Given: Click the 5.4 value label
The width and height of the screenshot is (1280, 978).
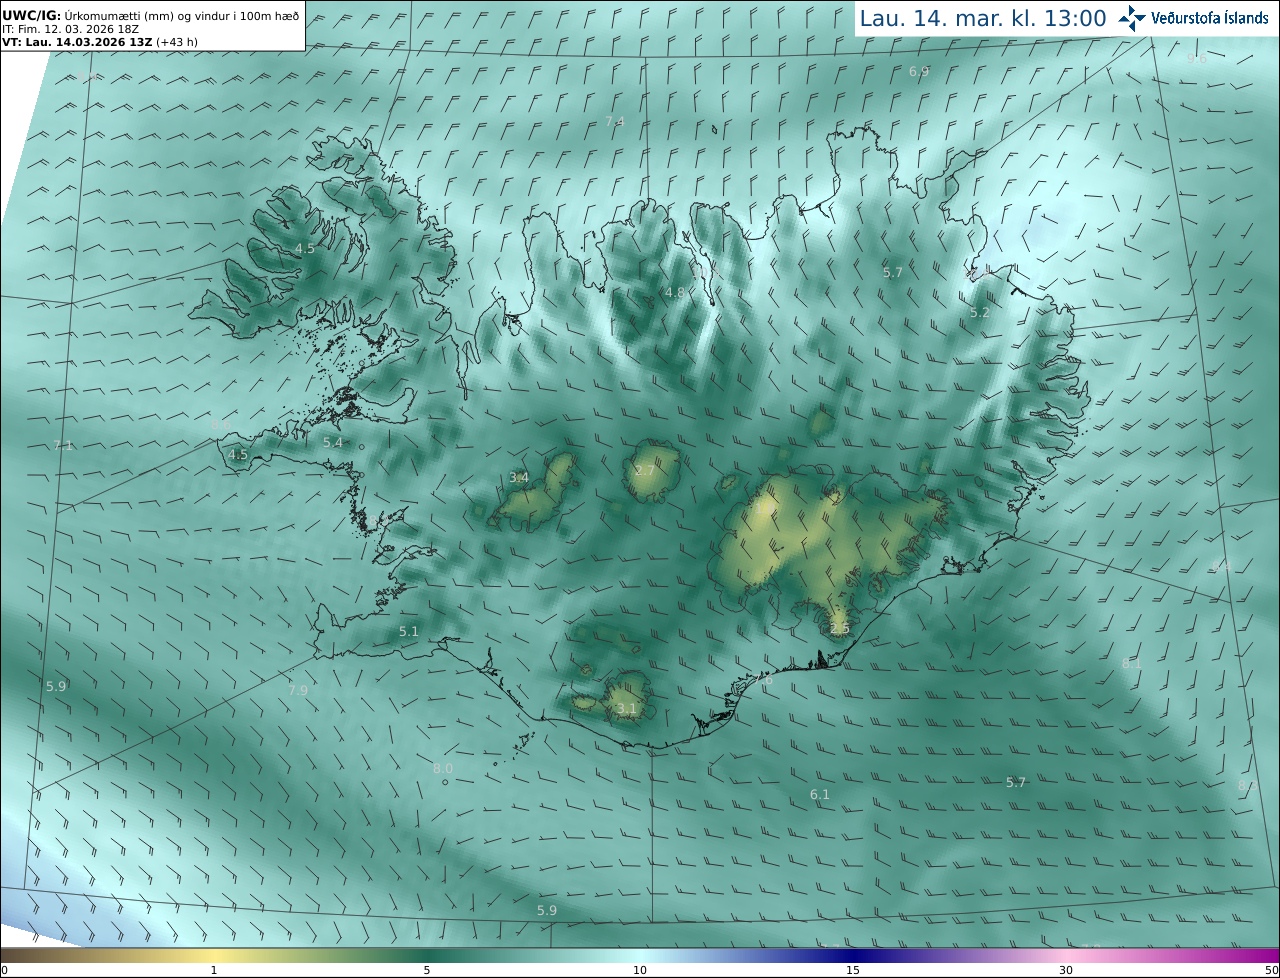Looking at the screenshot, I should pyautogui.click(x=333, y=442).
